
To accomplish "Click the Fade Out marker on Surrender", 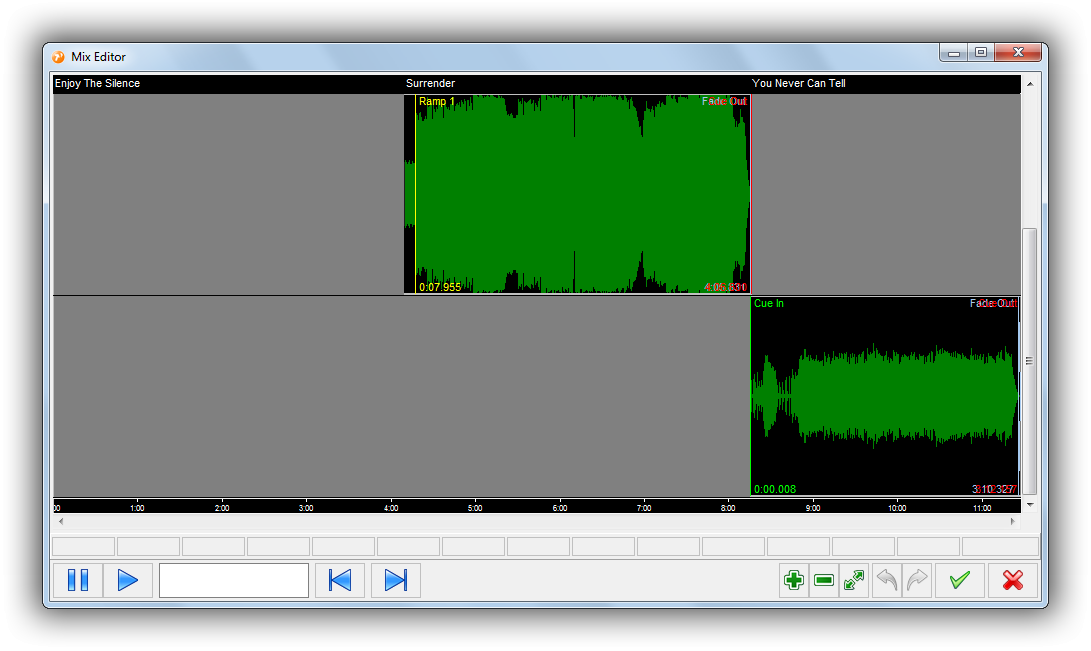I will click(724, 102).
